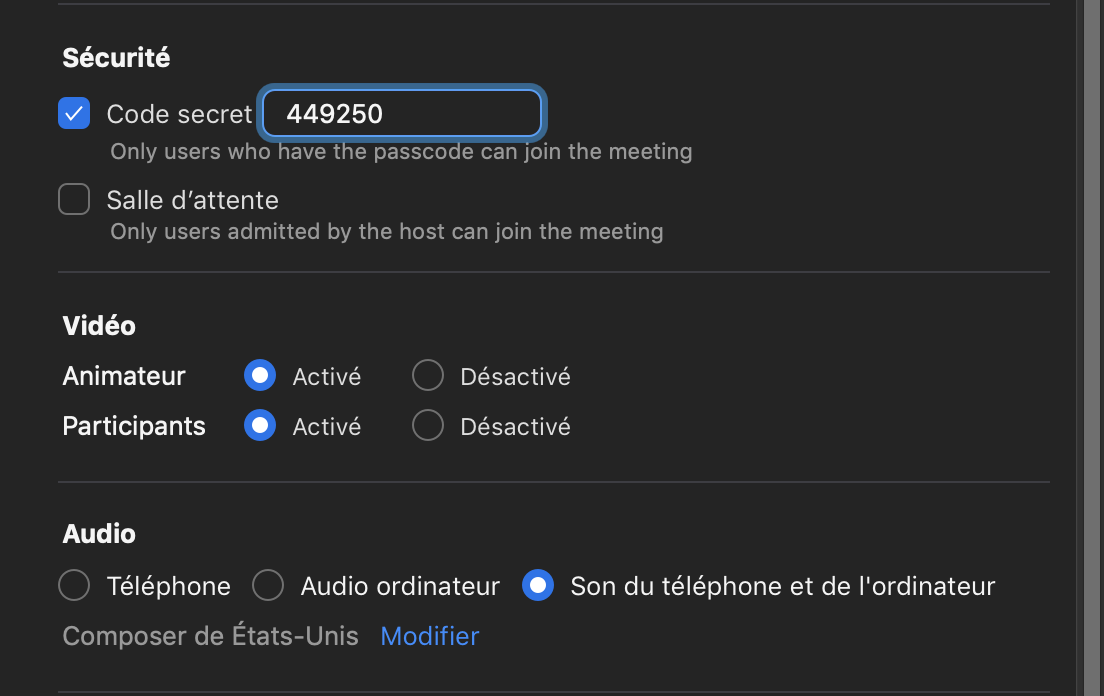The height and width of the screenshot is (696, 1104).
Task: Click the Audio section heading
Action: point(99,534)
